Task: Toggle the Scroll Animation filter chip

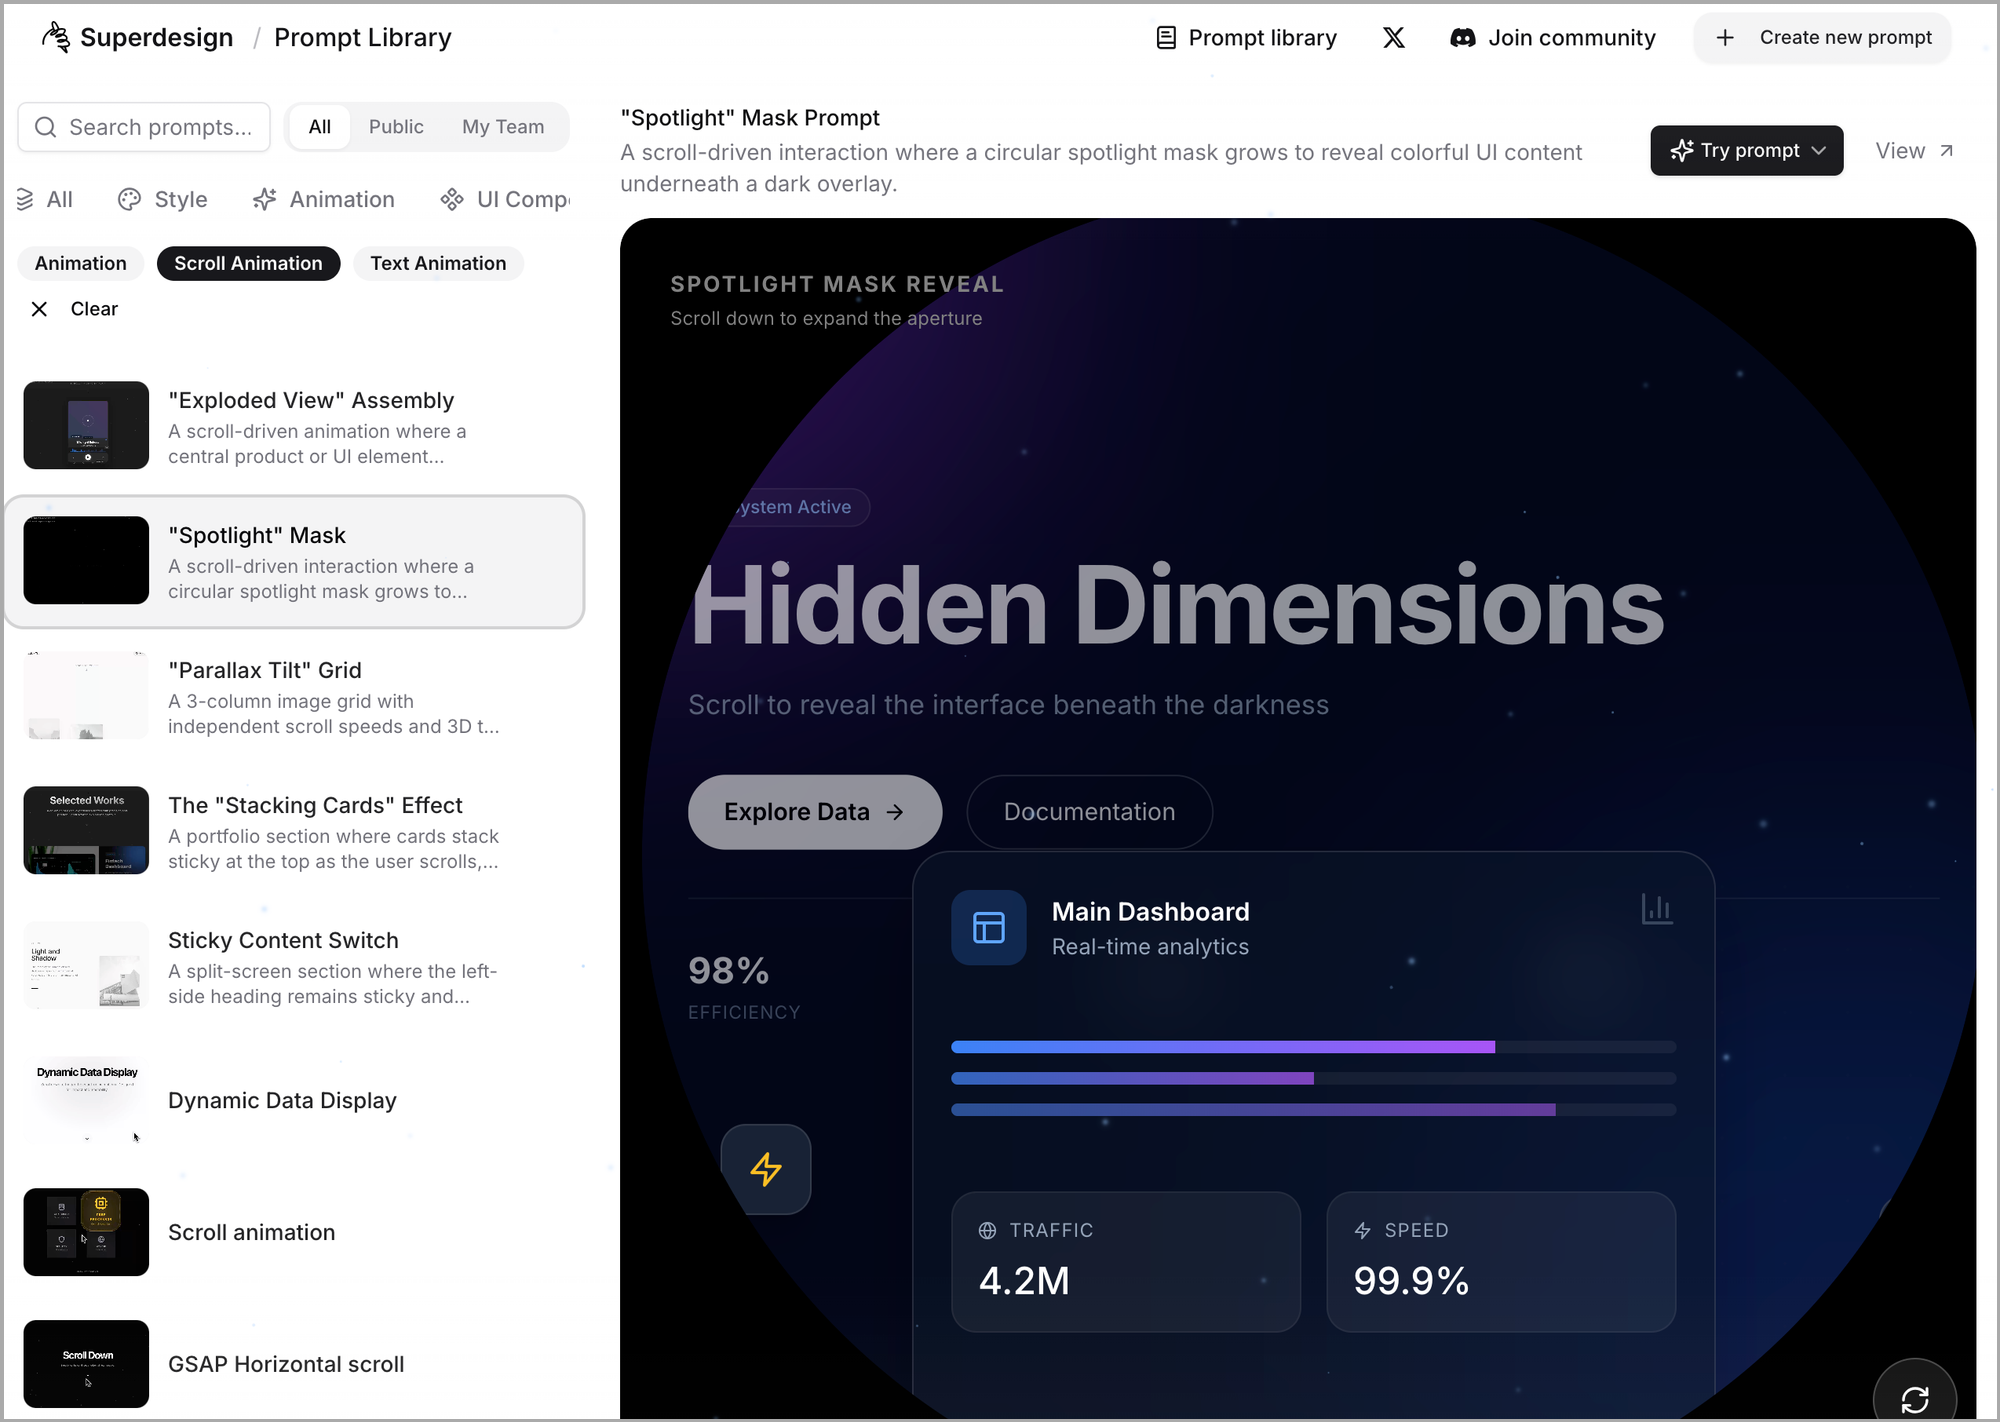Action: click(248, 263)
